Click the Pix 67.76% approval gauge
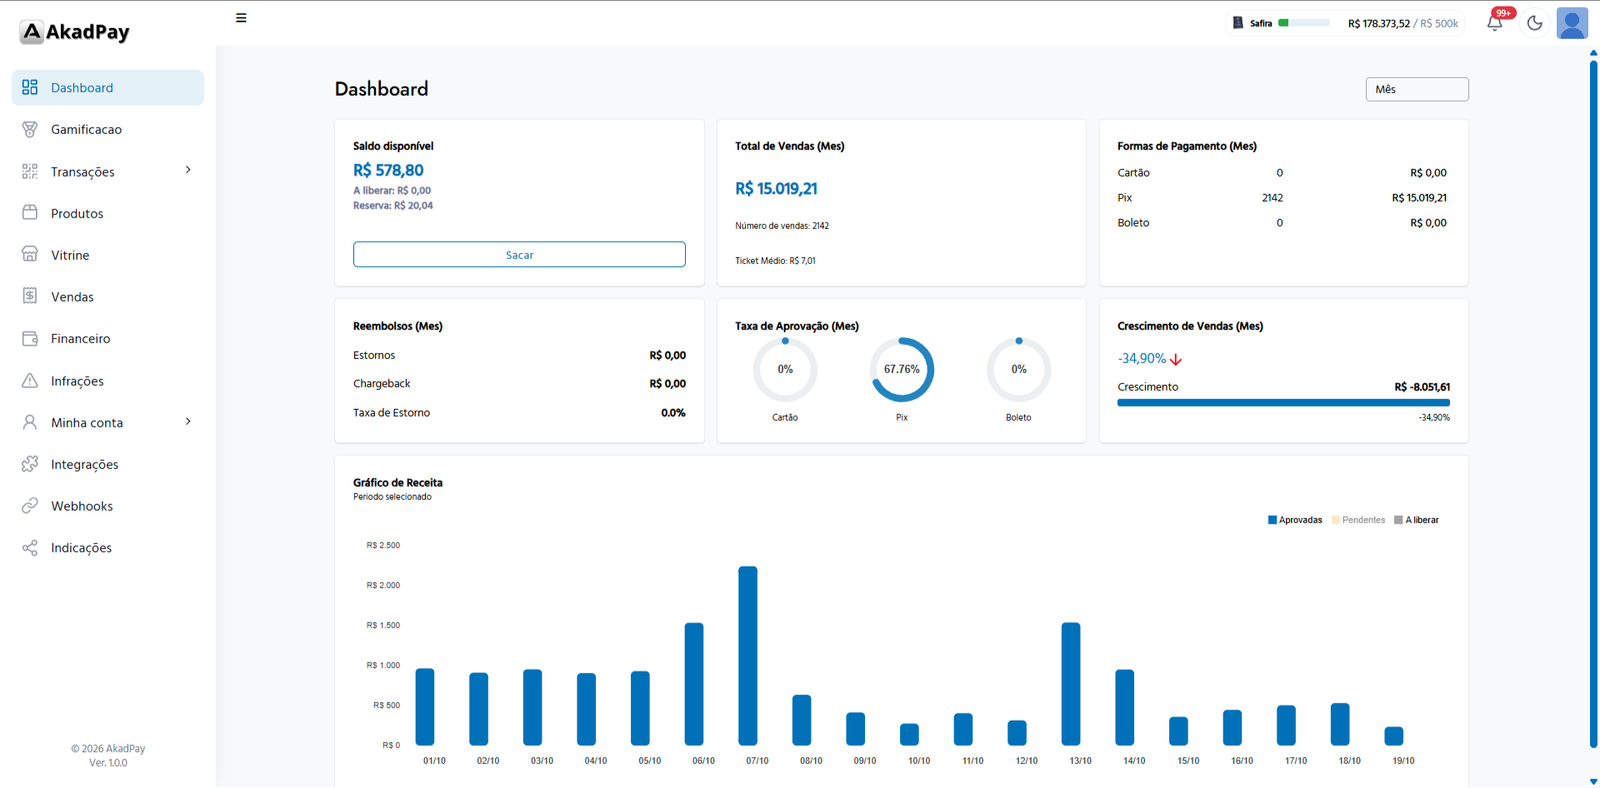 [x=902, y=370]
